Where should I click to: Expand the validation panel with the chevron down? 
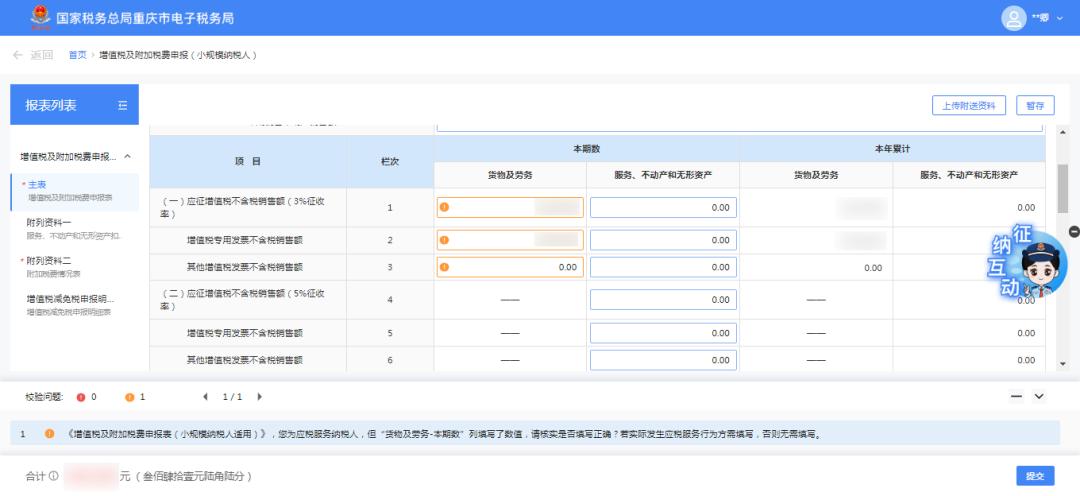1039,397
